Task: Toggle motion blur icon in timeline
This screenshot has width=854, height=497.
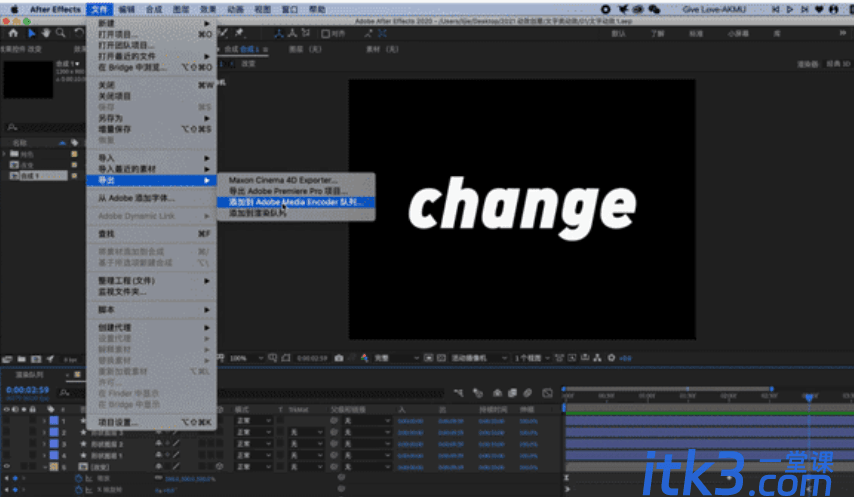Action: click(527, 392)
